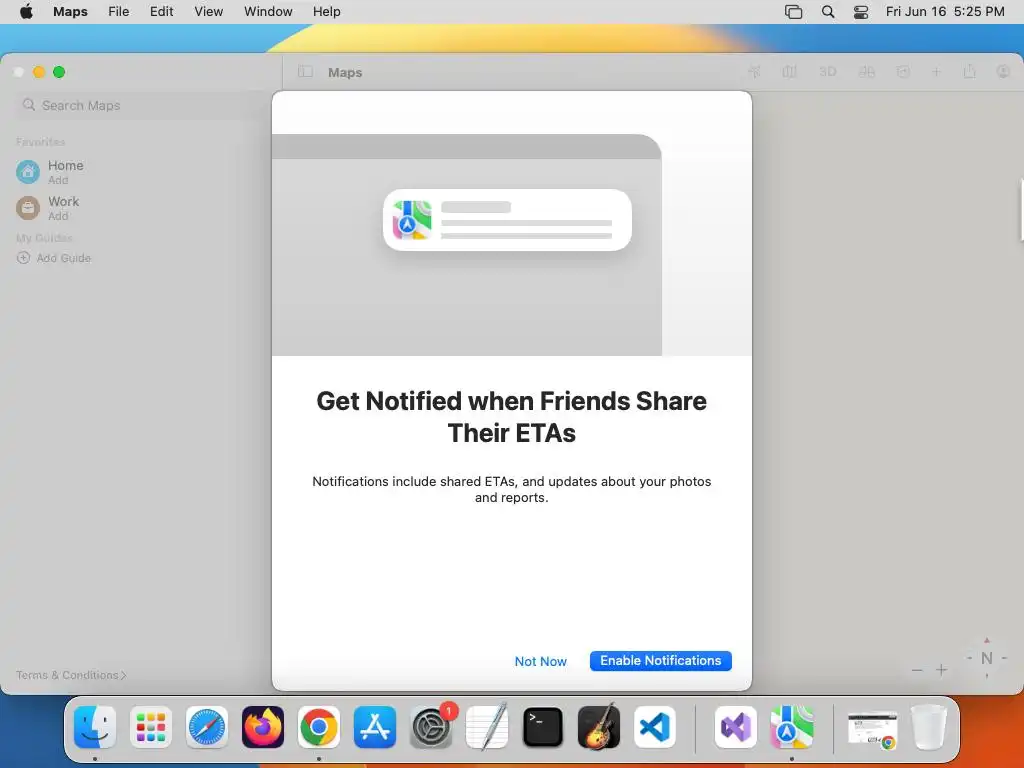Click the N compass control

[x=987, y=658]
